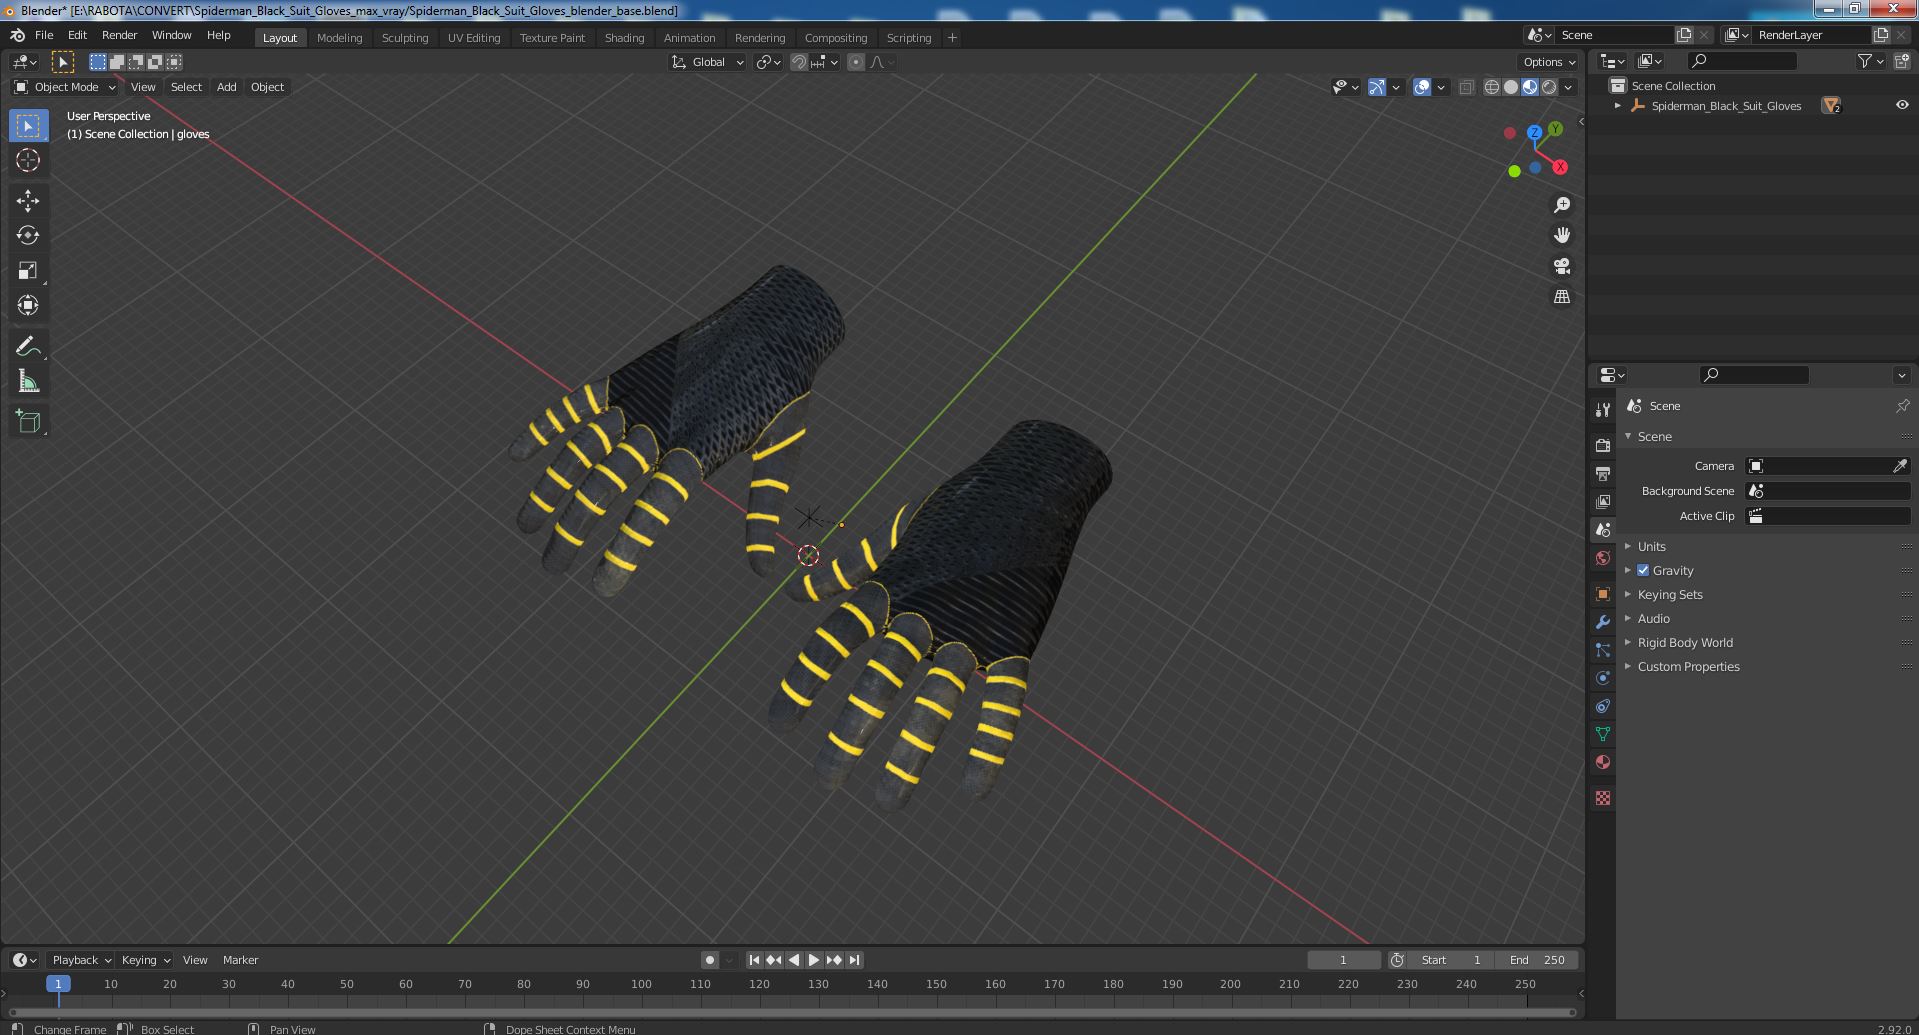Click the Camera eyedropper button
This screenshot has width=1919, height=1035.
click(x=1900, y=466)
